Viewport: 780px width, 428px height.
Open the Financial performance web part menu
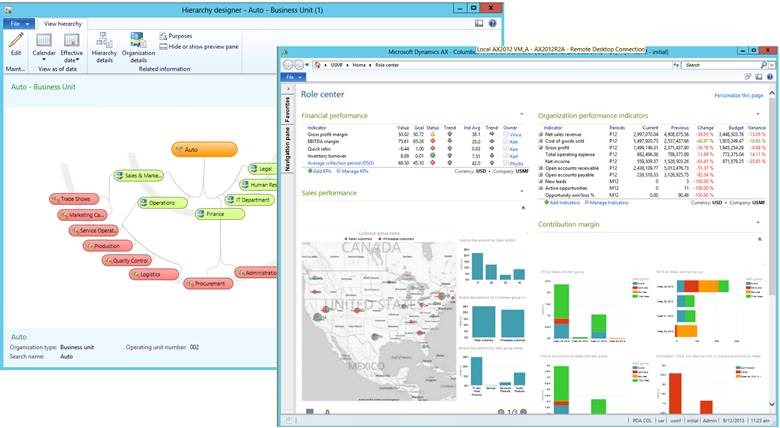click(x=521, y=114)
